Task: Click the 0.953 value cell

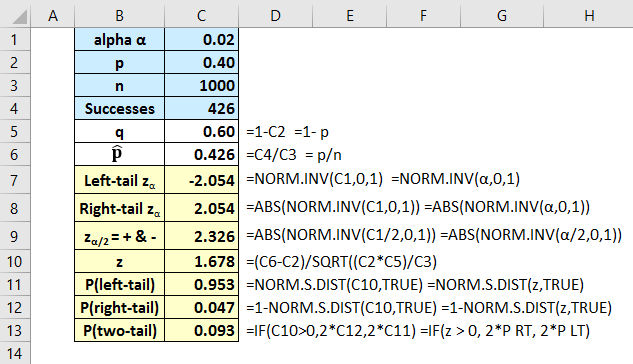Action: click(201, 285)
